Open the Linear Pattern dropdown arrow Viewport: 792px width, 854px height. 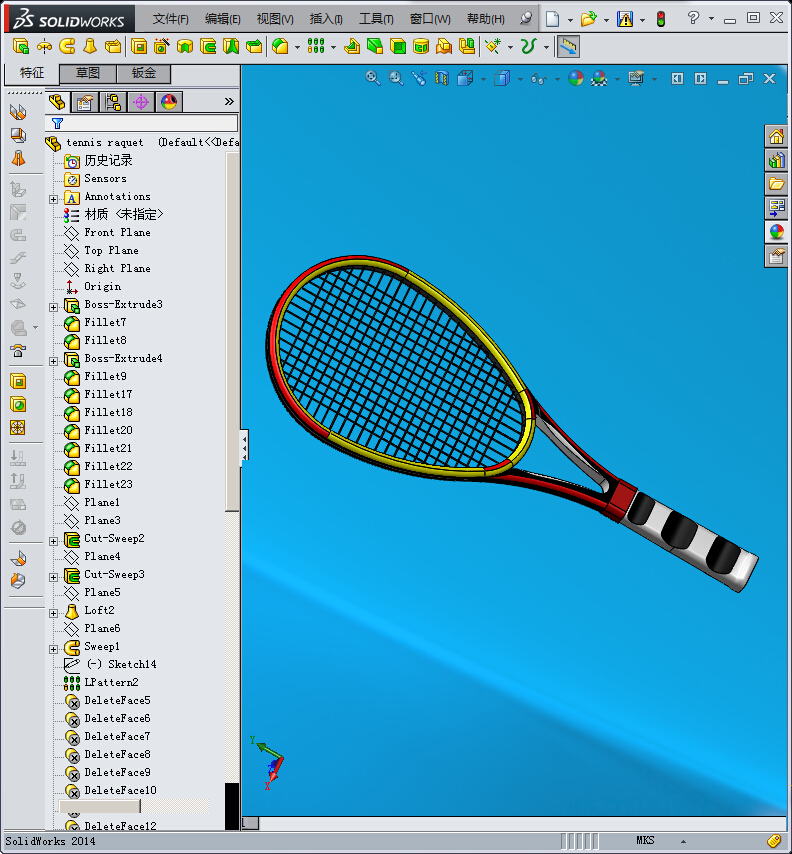(x=333, y=47)
